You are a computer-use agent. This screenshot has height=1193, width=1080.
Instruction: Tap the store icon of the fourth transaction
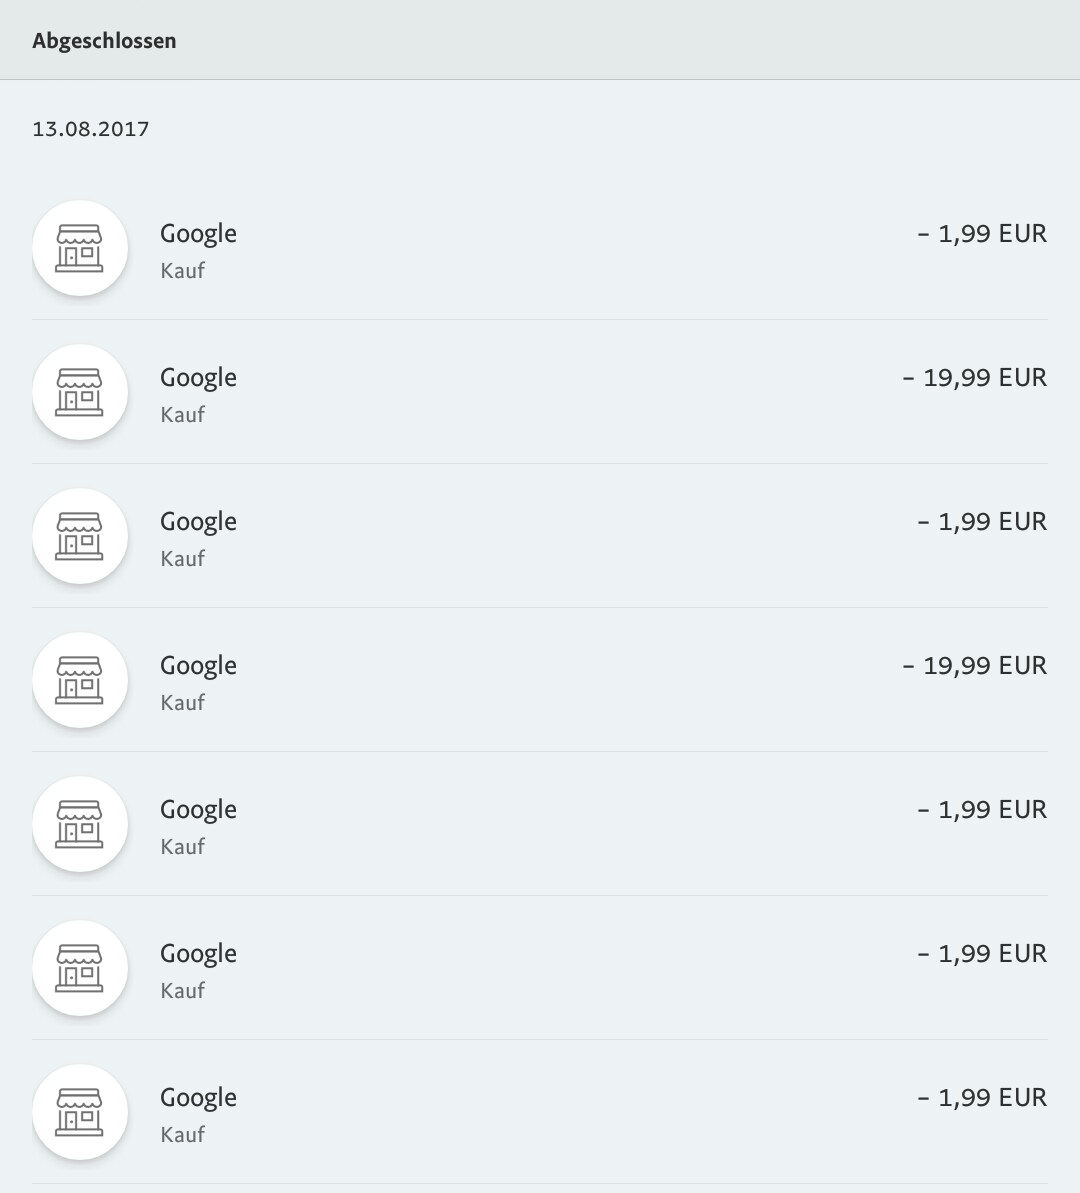80,680
